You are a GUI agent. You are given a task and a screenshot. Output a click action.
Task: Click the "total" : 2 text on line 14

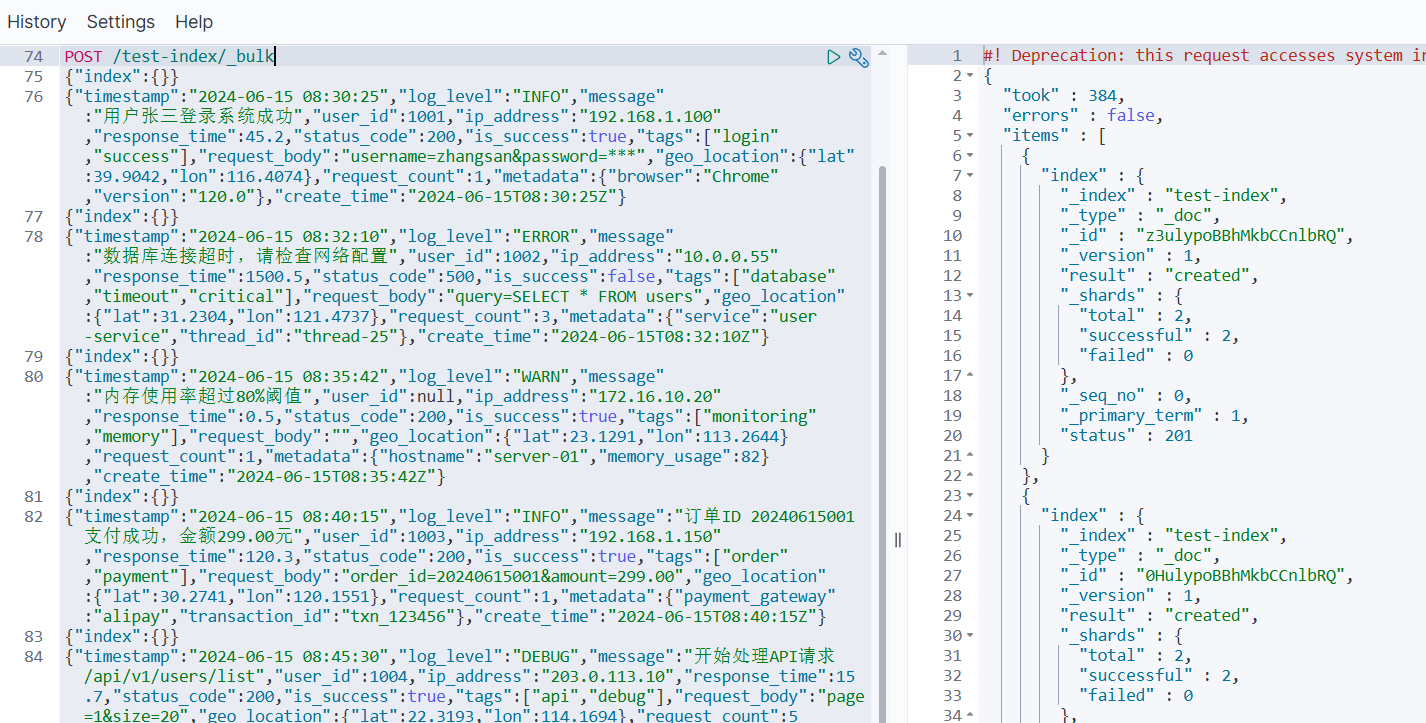tap(1133, 316)
